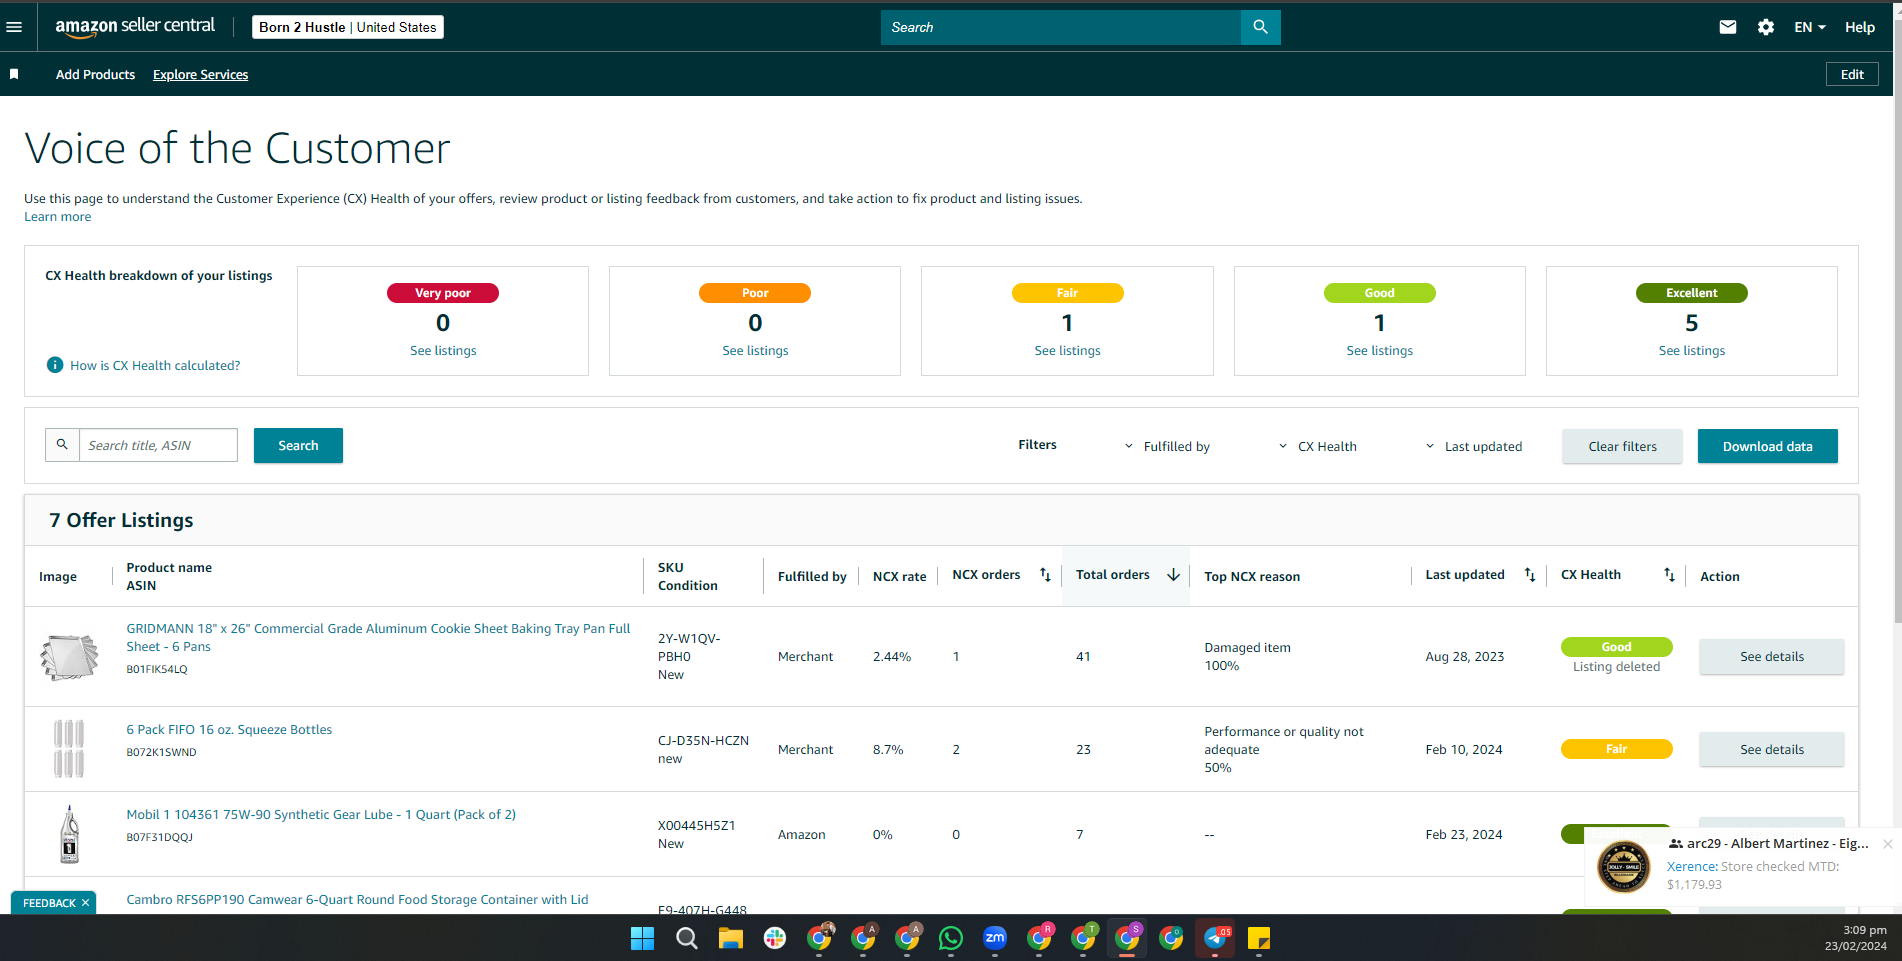Open the hamburger navigation menu

(14, 27)
